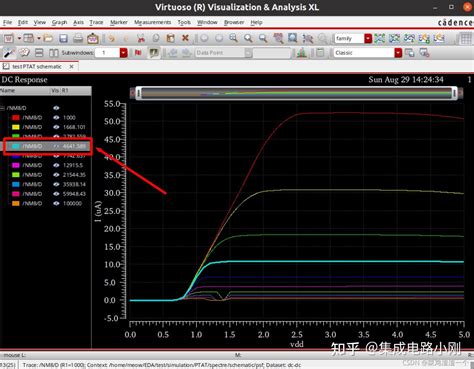Viewport: 474px width, 369px height.
Task: Toggle visibility eye of 59948.43 trace
Action: [56, 194]
